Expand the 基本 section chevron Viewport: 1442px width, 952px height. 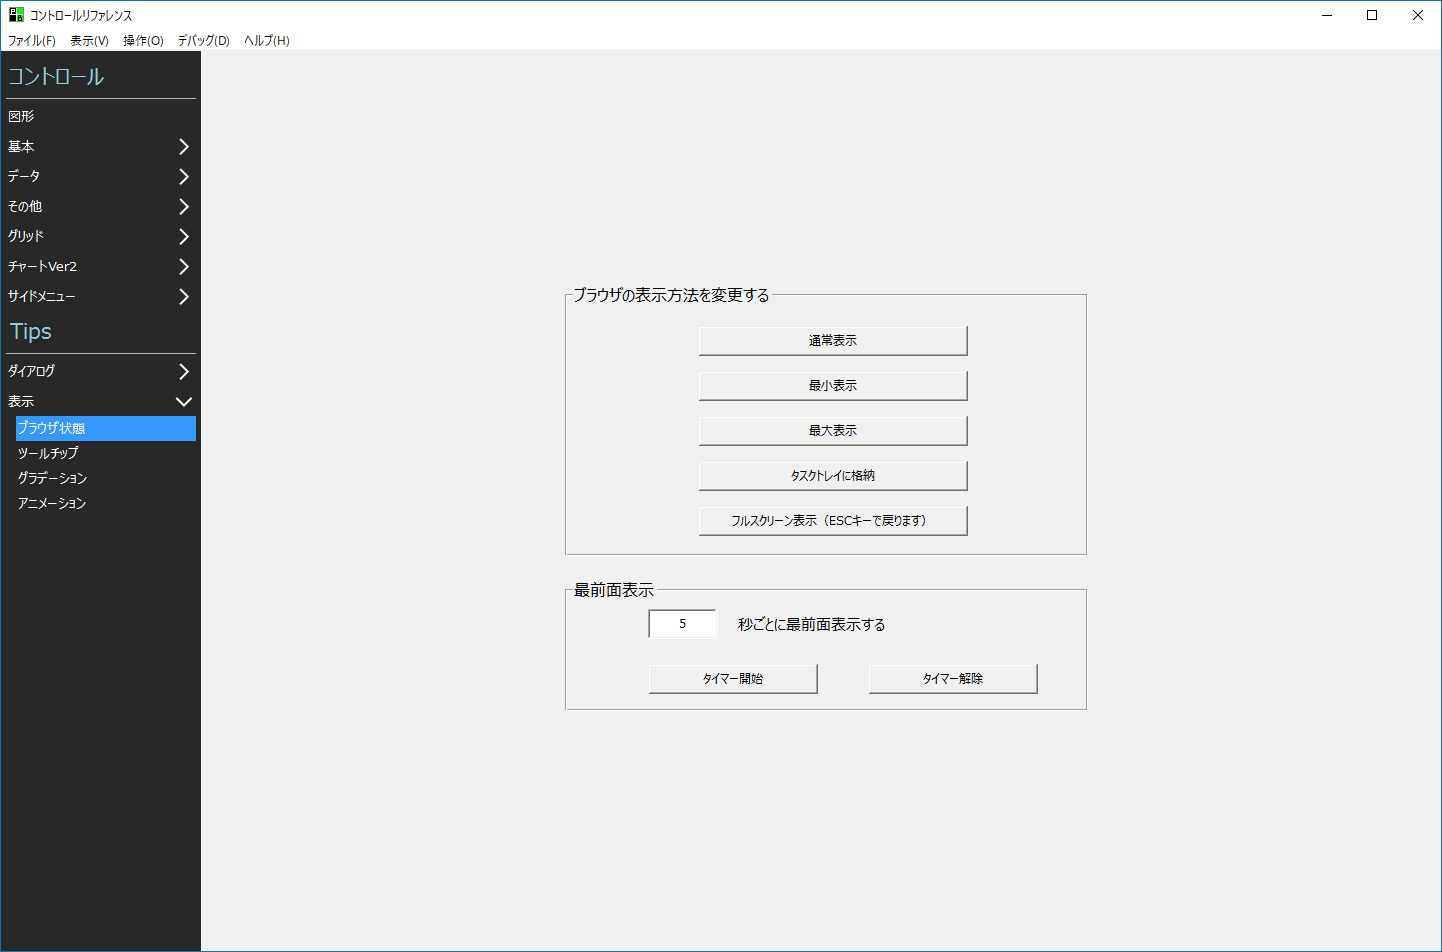[x=184, y=147]
